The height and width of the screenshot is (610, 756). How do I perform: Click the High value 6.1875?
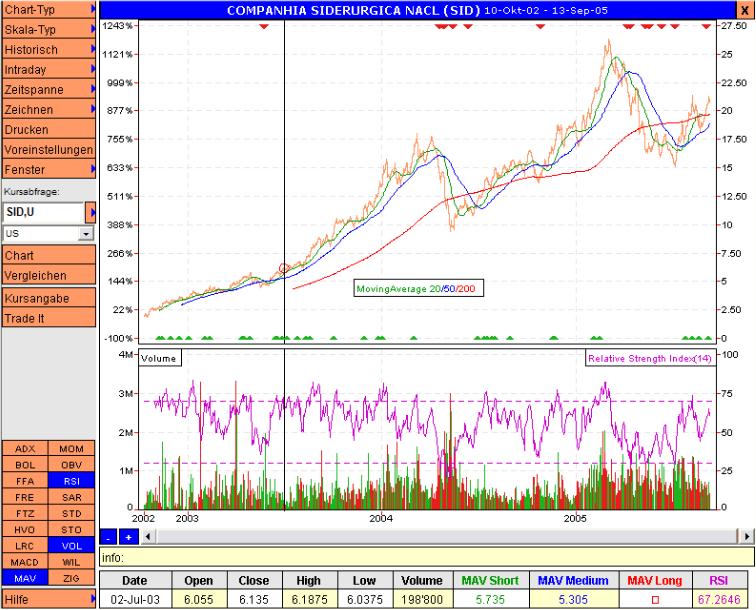309,599
